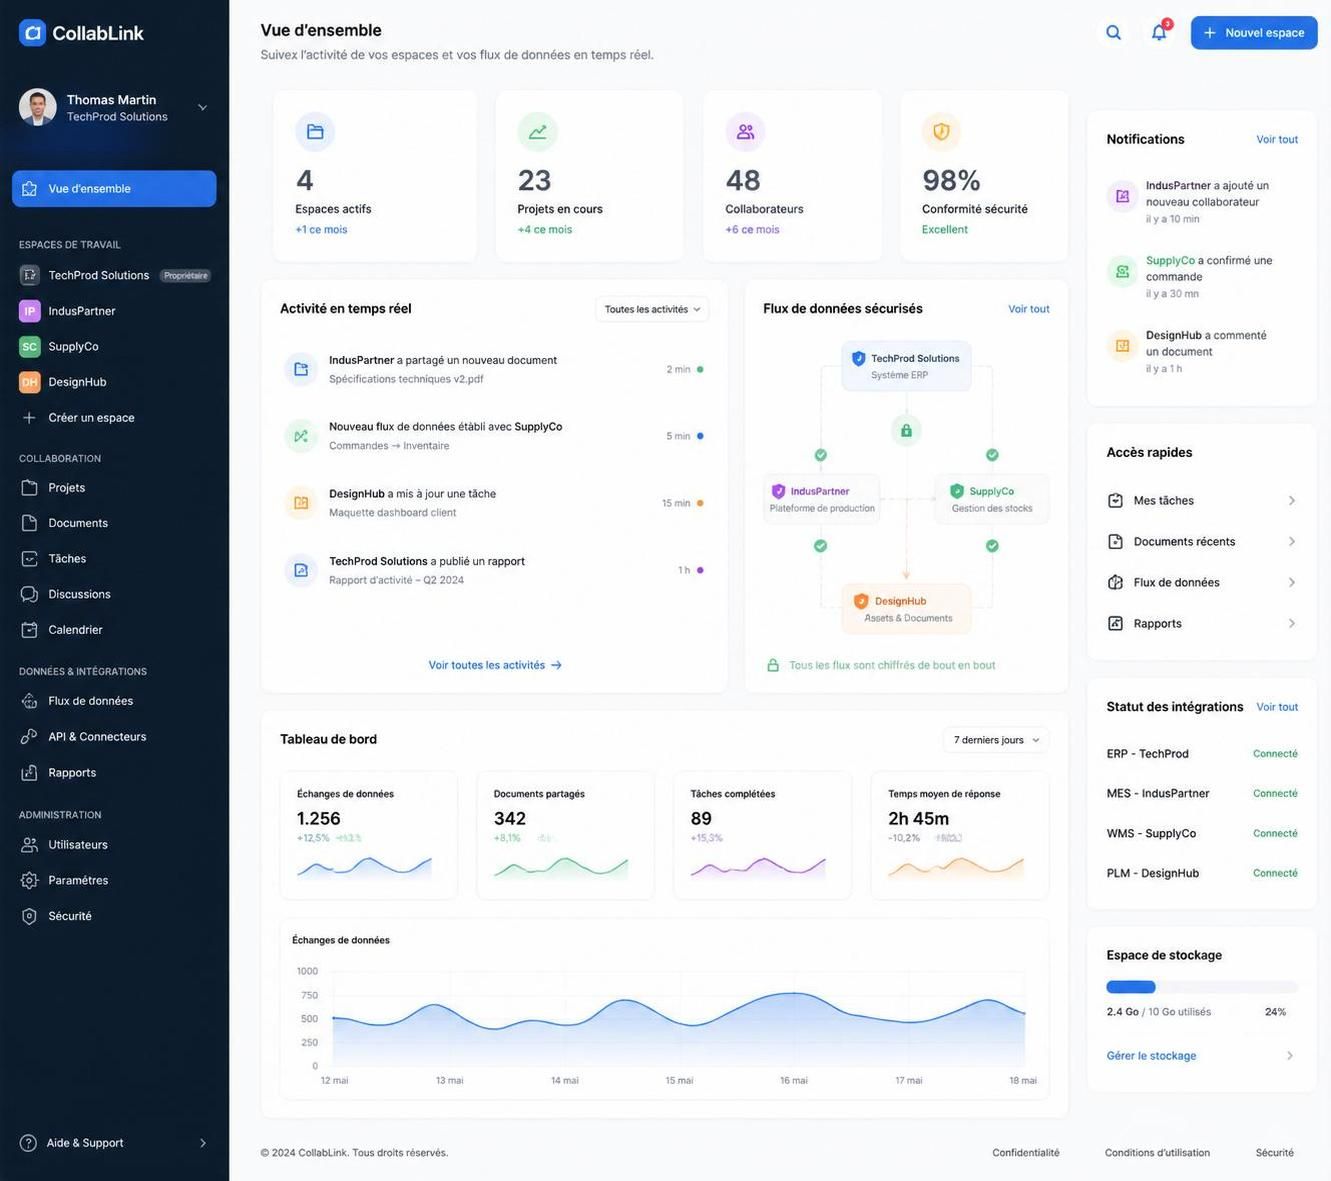Click the storage usage progress bar
The width and height of the screenshot is (1331, 1181).
click(x=1202, y=987)
